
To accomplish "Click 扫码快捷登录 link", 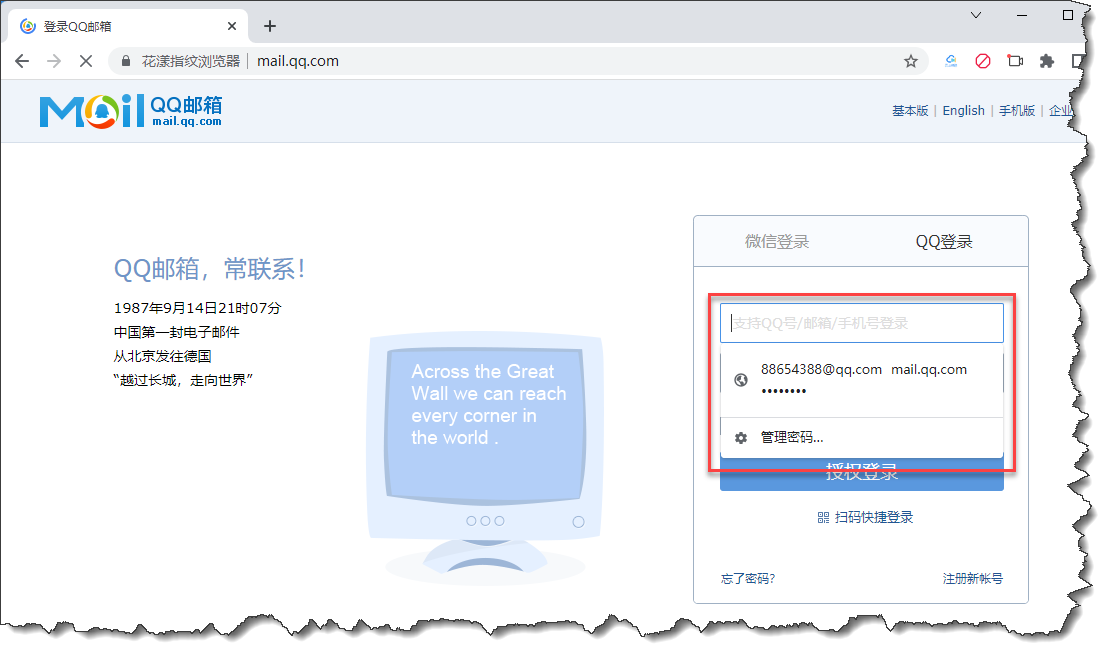I will [x=874, y=517].
